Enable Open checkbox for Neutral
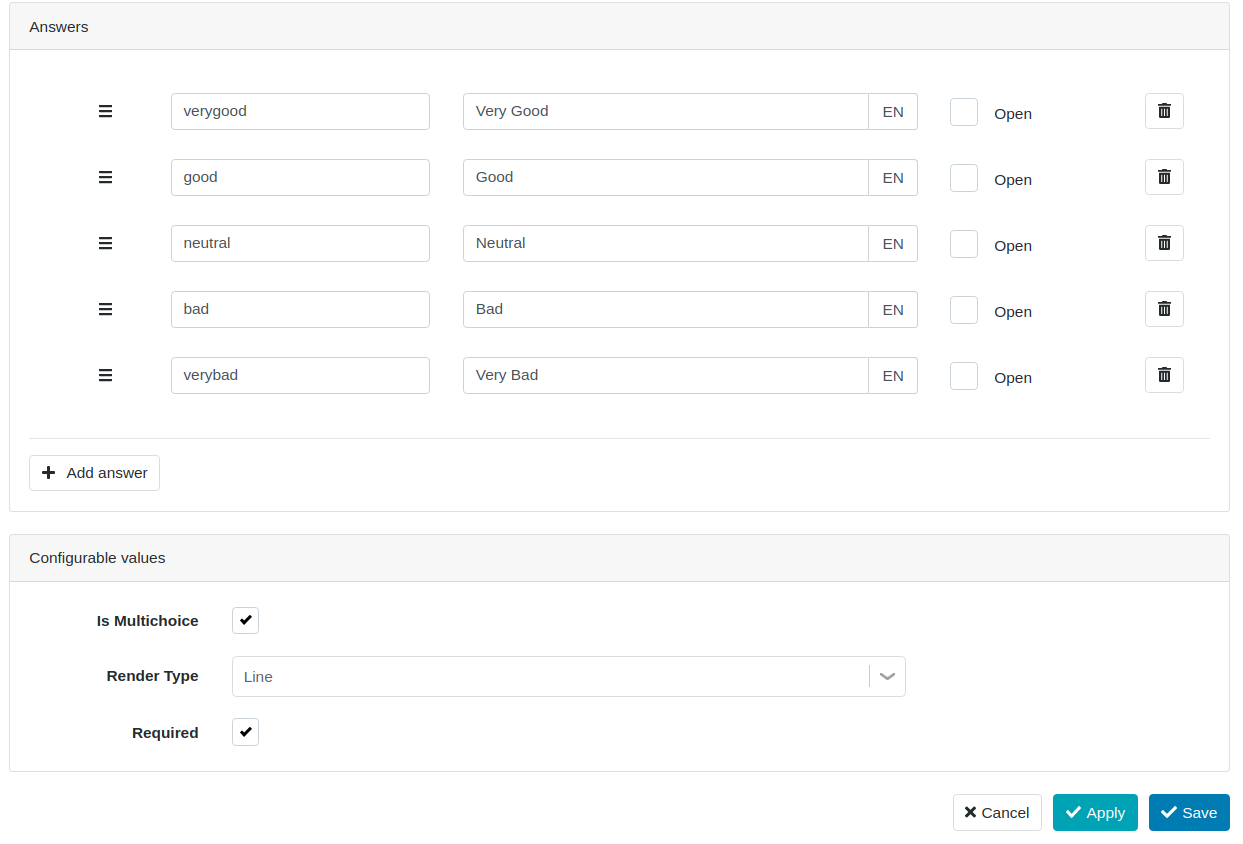Viewport: 1243px width, 844px height. (964, 244)
